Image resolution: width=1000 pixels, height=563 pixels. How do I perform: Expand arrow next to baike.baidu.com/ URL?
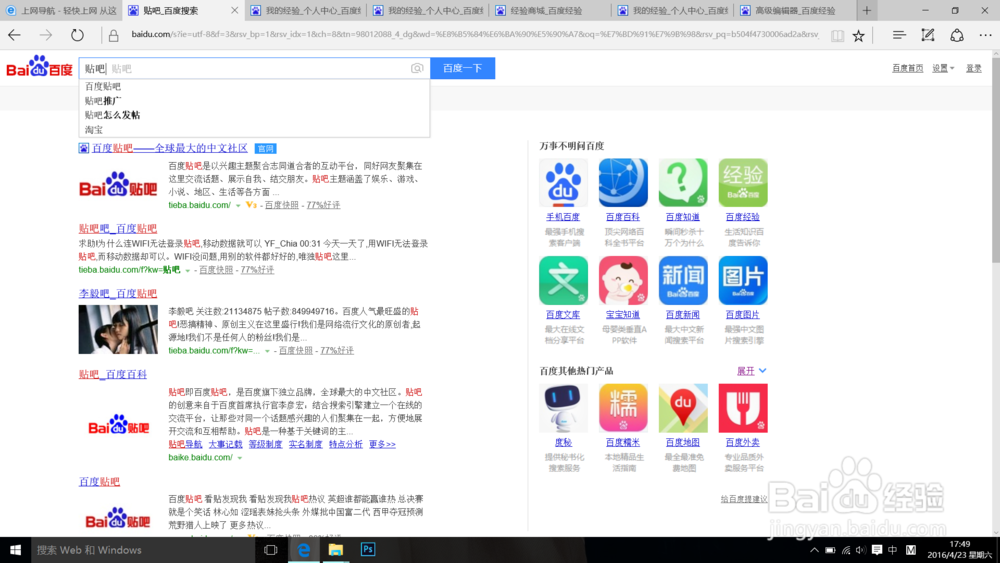point(240,458)
